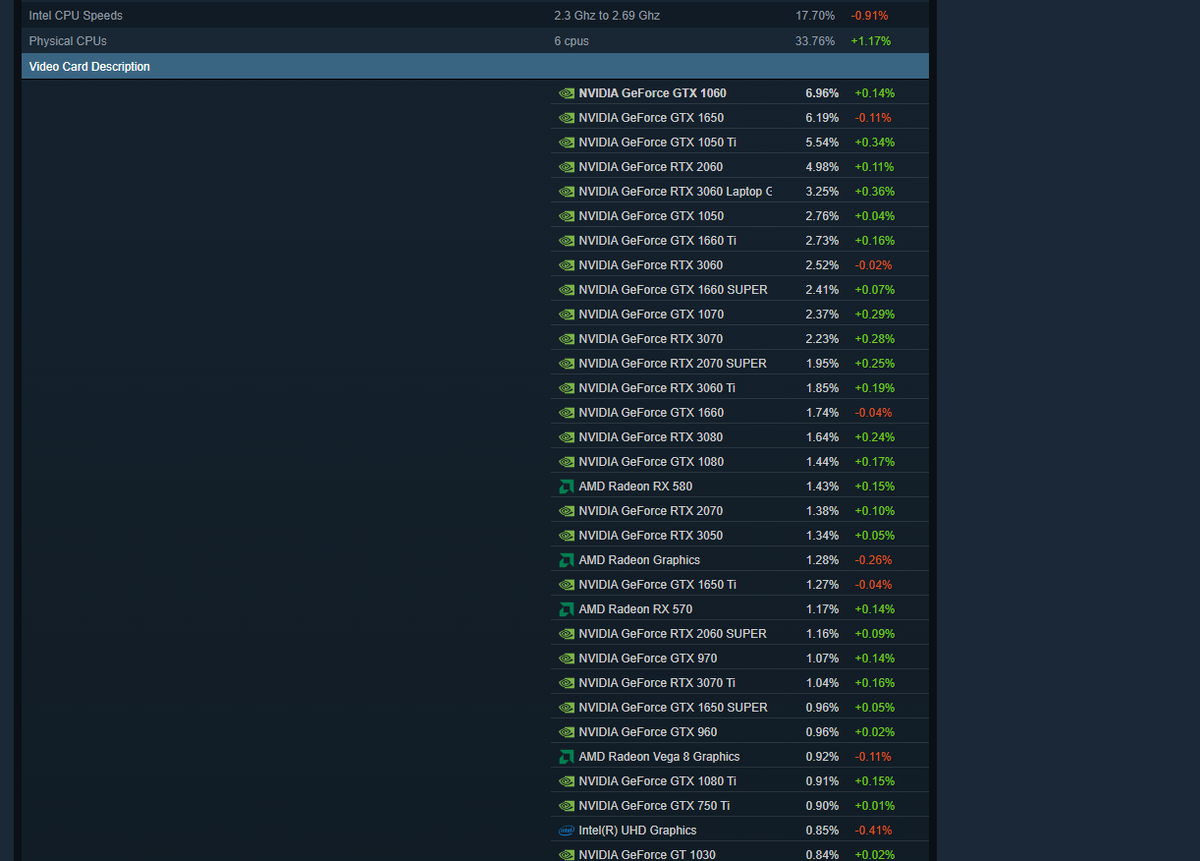Select the NVIDIA GeForce RTX 3050 name

[650, 536]
